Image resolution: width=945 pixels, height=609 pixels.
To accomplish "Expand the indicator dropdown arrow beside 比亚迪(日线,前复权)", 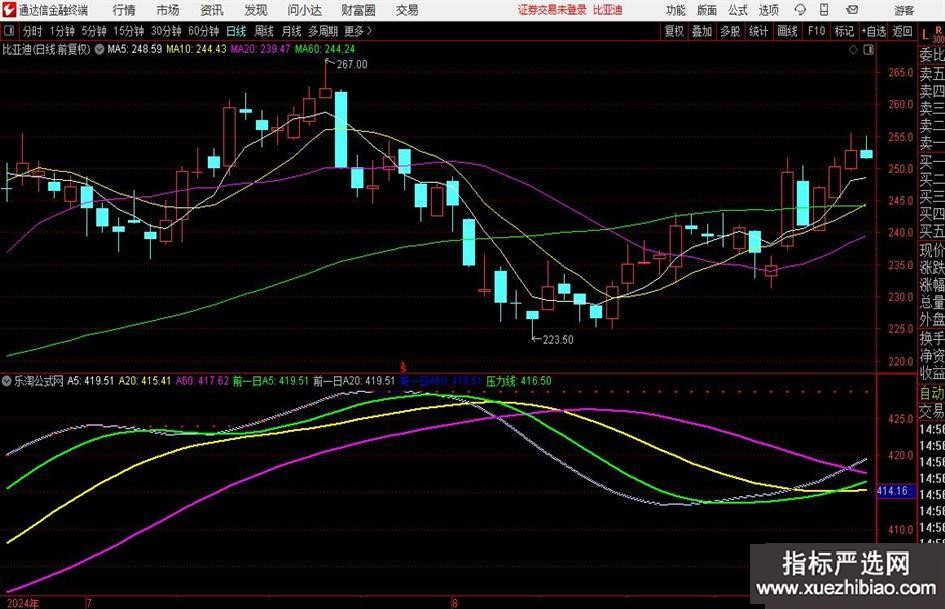I will click(x=99, y=49).
